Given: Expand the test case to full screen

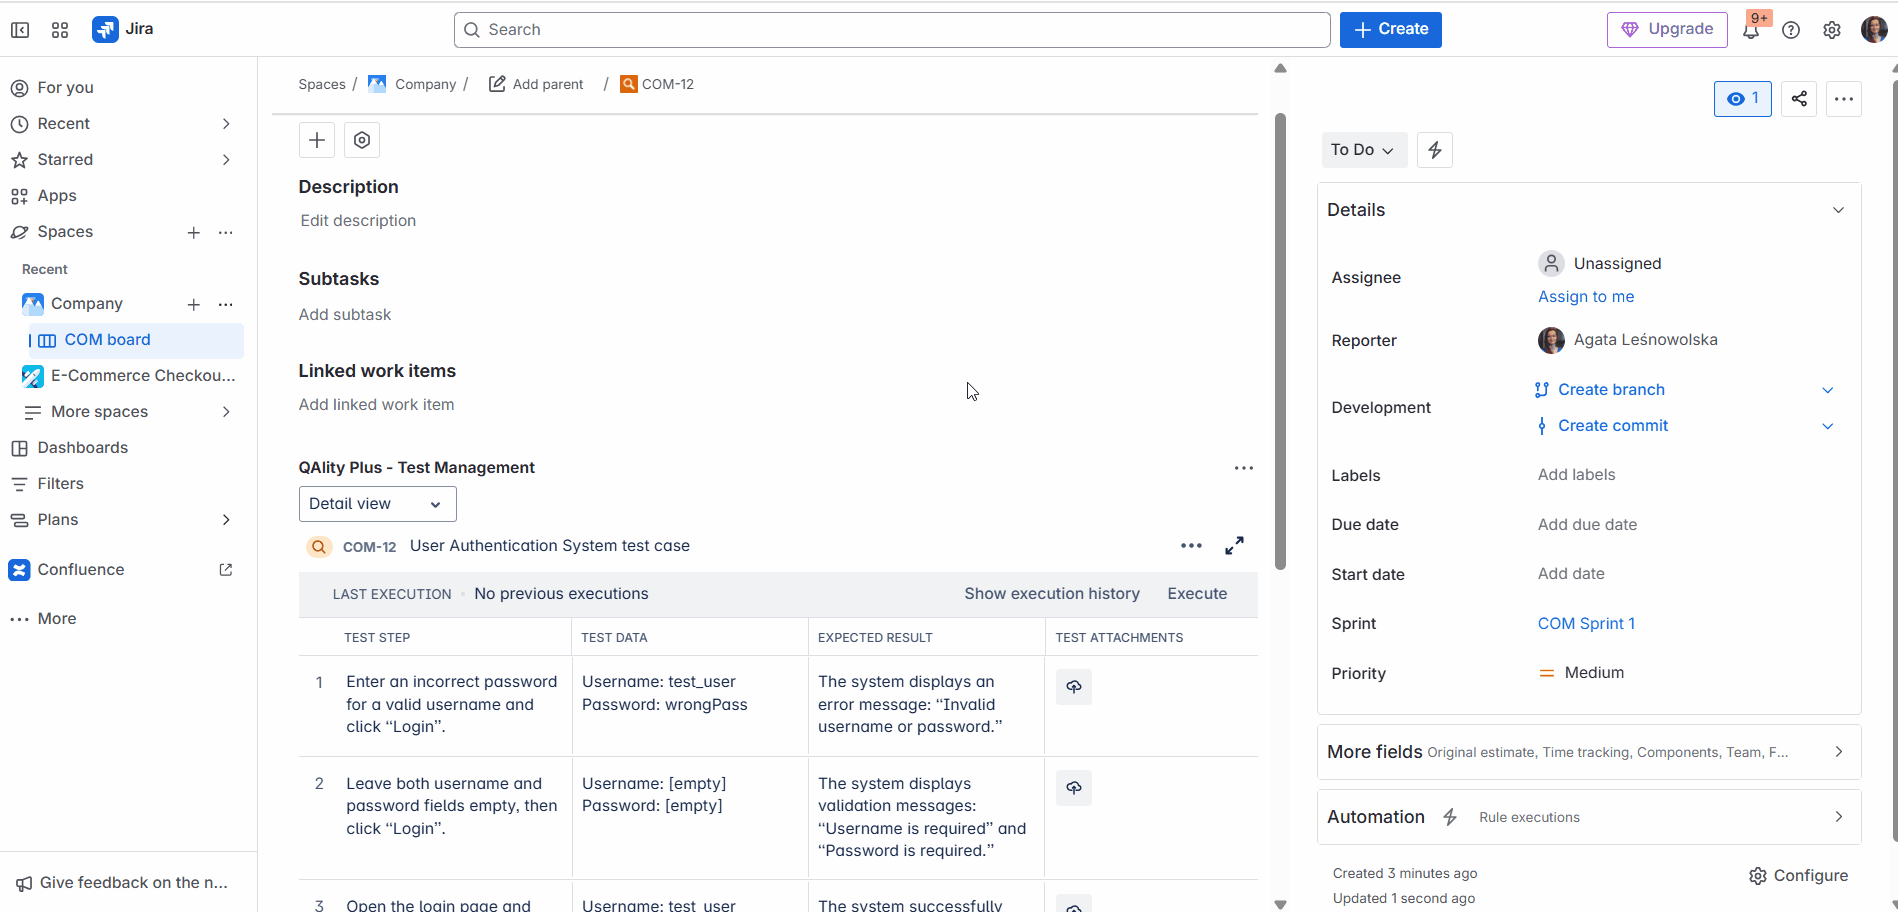Looking at the screenshot, I should [1235, 546].
